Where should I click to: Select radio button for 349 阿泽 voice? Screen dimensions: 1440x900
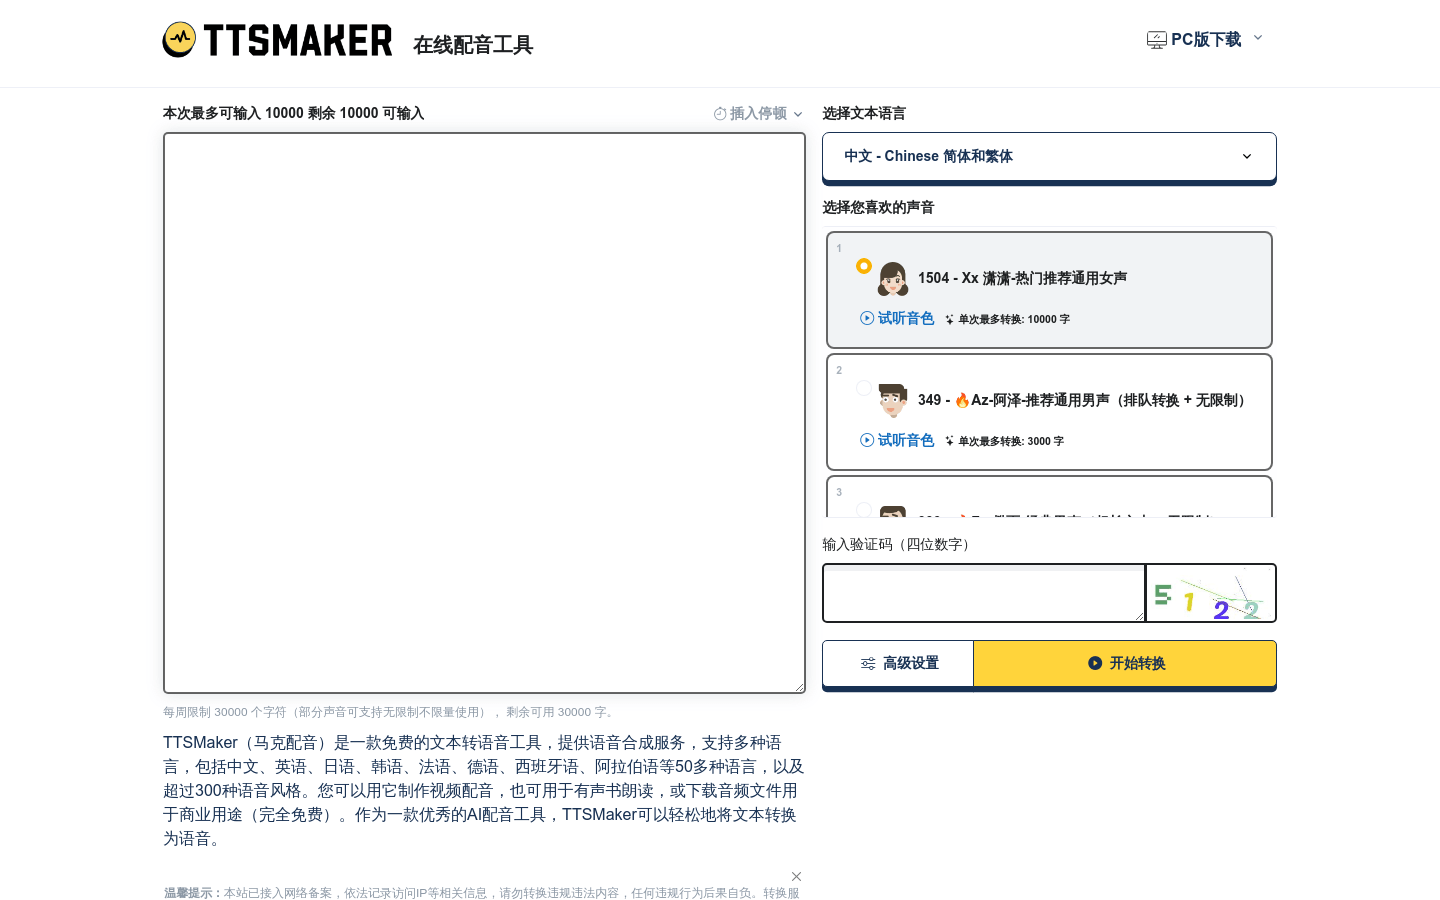click(864, 388)
